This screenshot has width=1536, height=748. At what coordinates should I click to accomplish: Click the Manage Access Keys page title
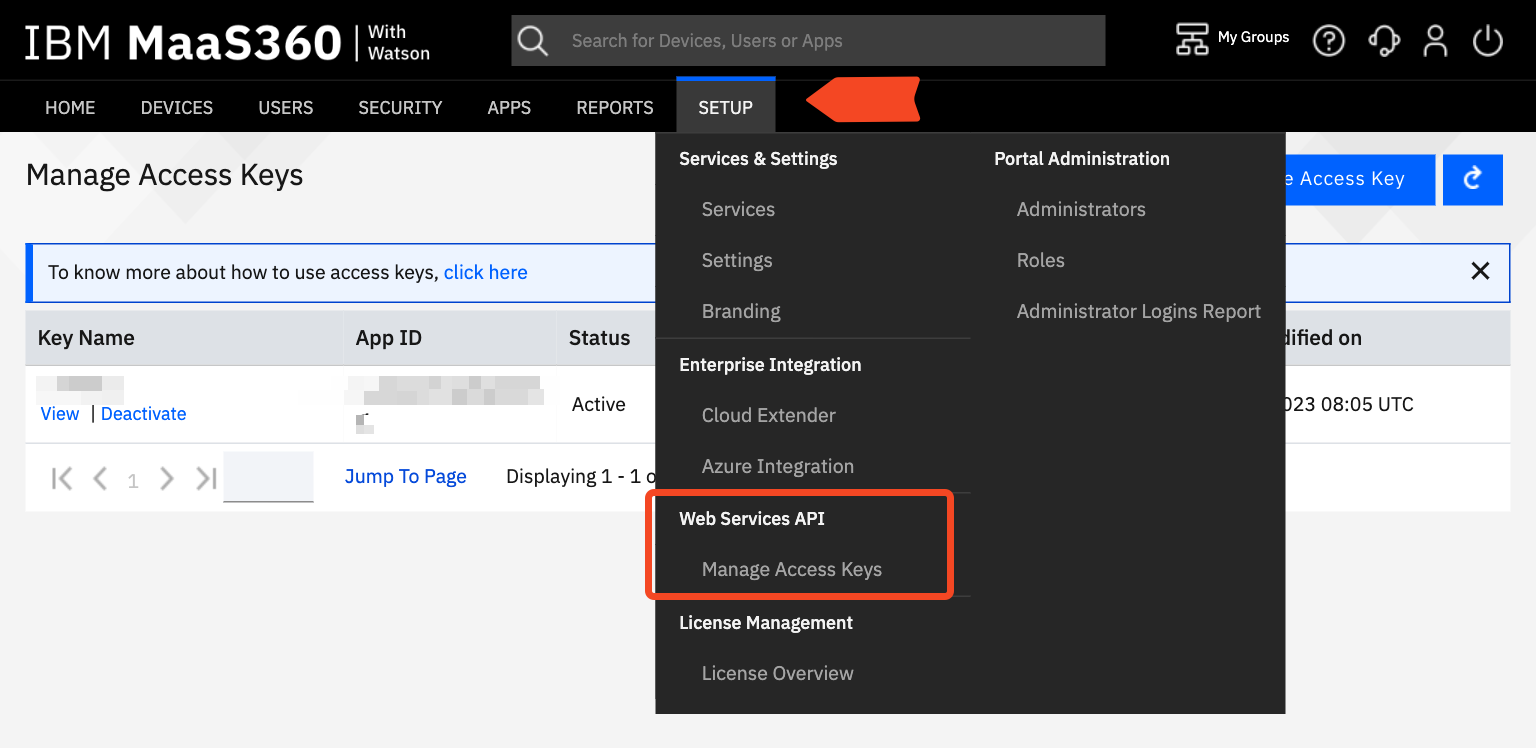coord(165,175)
